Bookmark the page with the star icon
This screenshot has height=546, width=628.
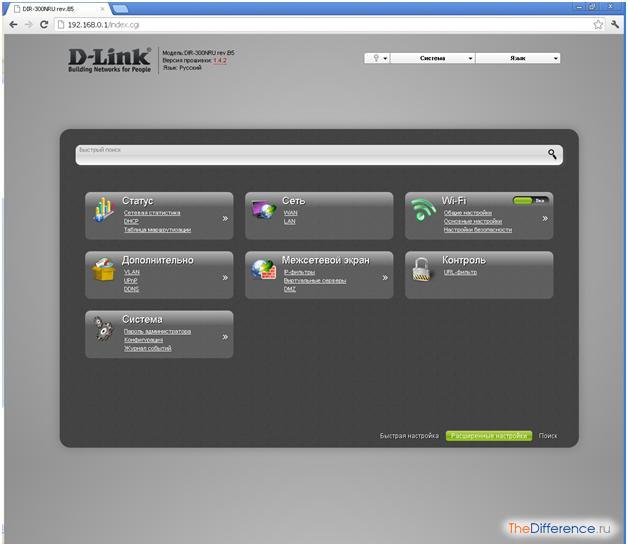pos(598,25)
